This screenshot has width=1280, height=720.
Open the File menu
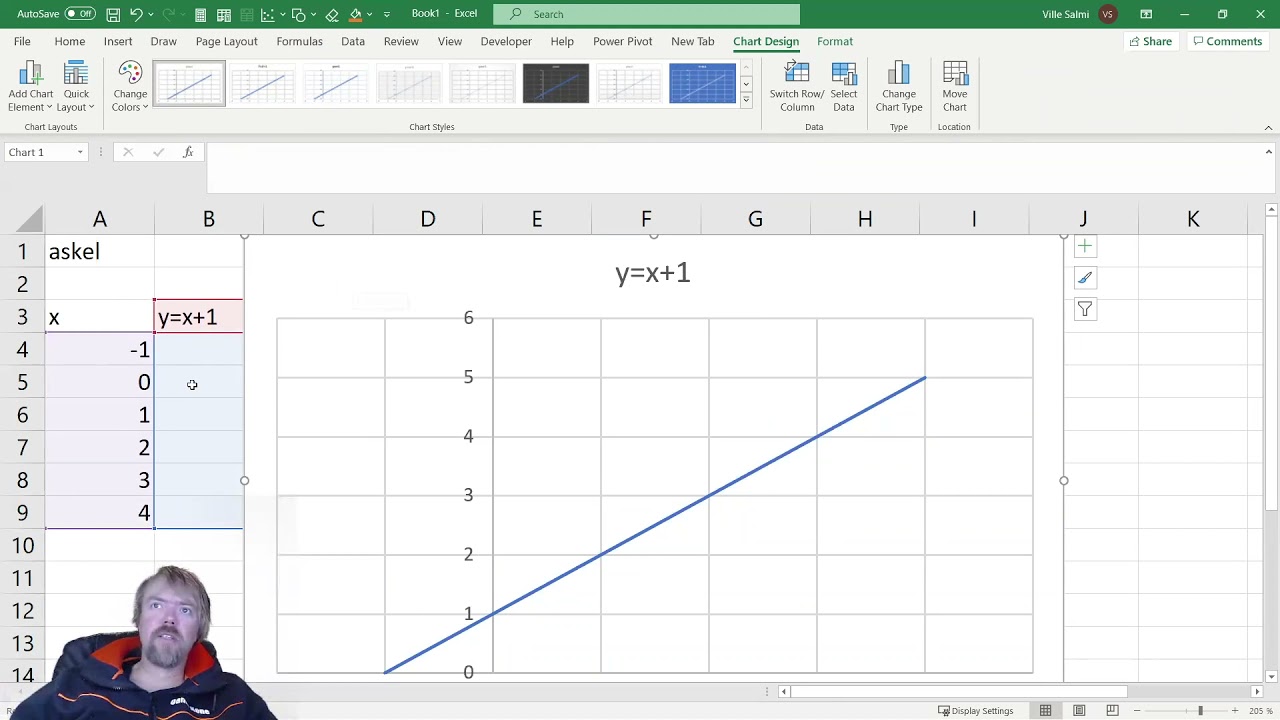(x=22, y=41)
